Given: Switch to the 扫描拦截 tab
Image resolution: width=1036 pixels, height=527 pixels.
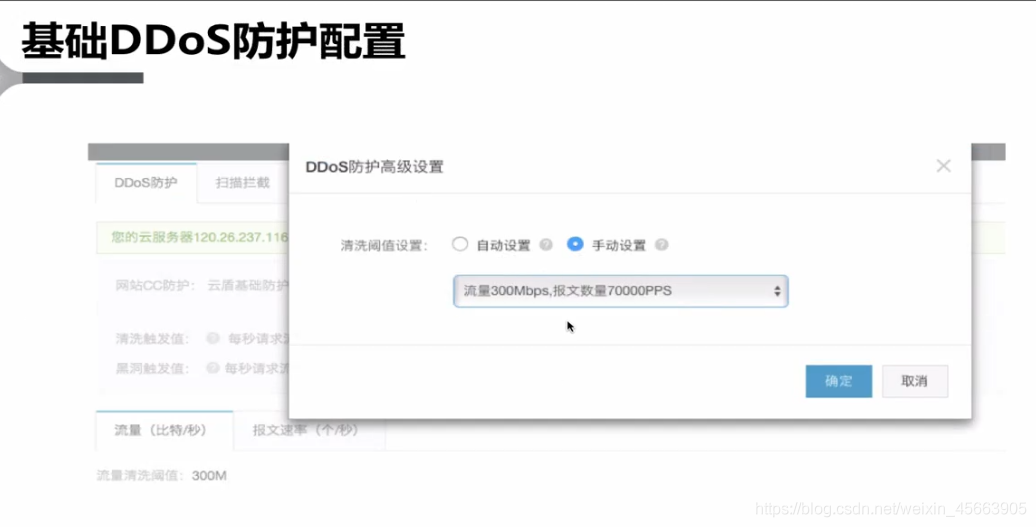Looking at the screenshot, I should (242, 183).
